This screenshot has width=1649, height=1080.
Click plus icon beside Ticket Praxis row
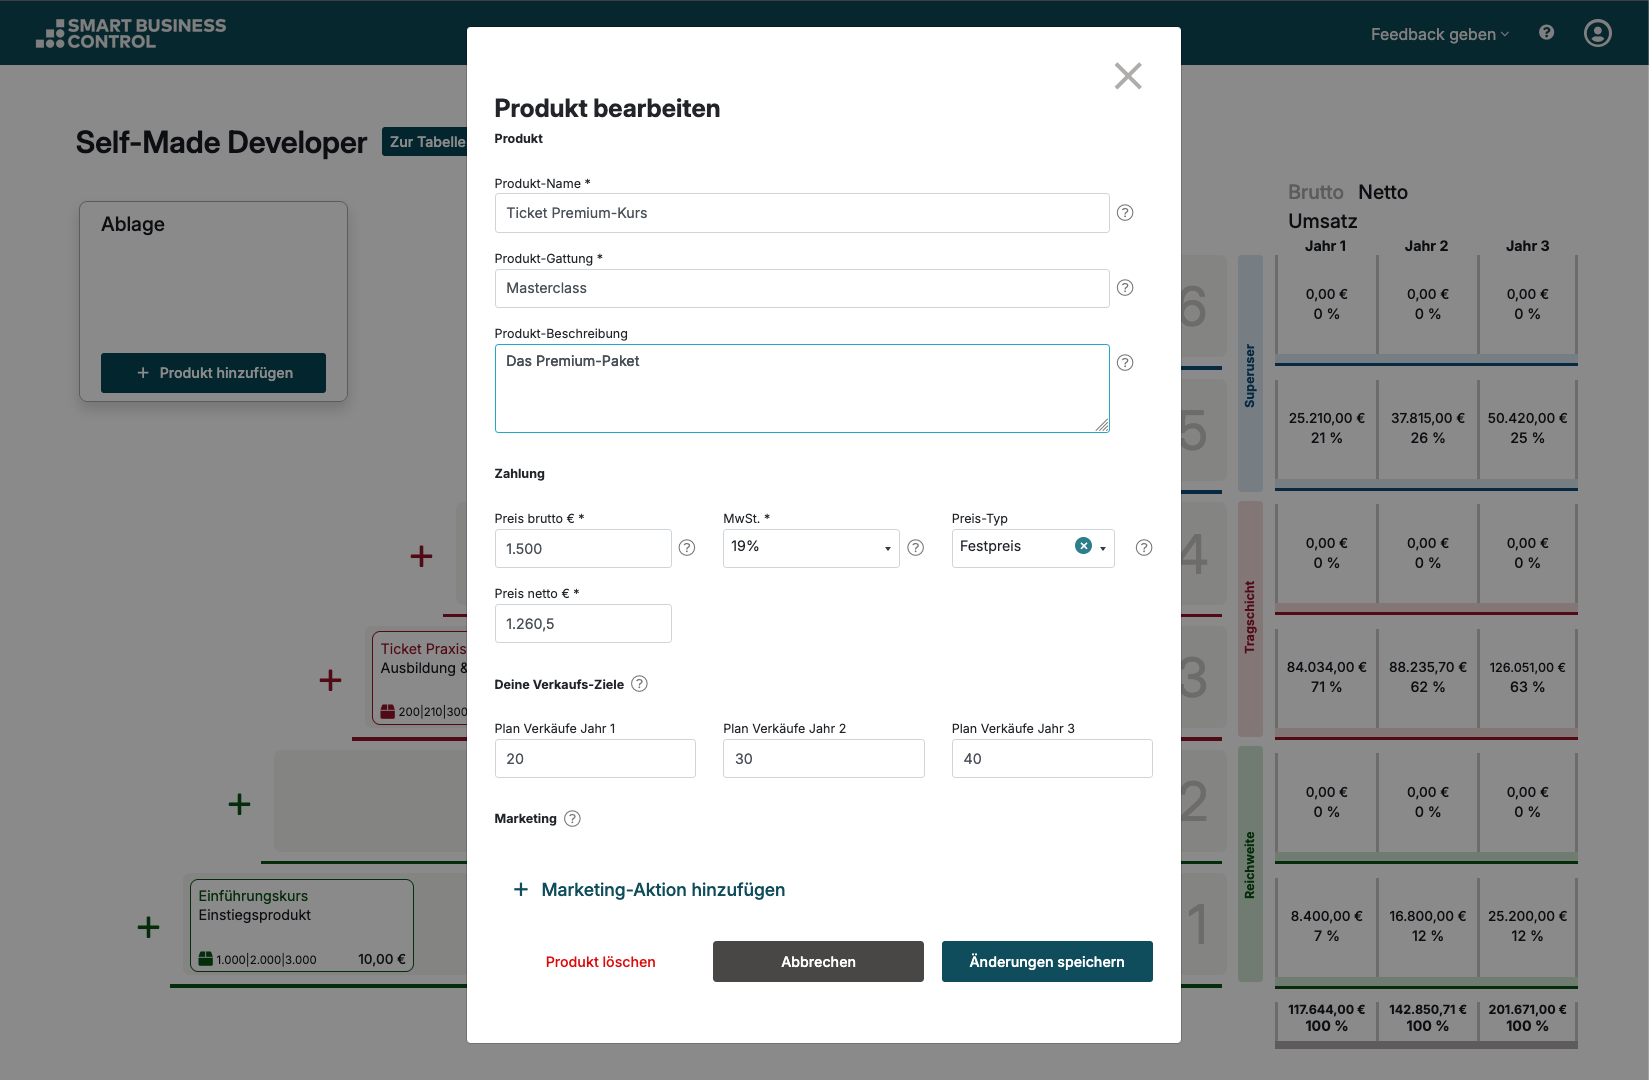[x=330, y=681]
